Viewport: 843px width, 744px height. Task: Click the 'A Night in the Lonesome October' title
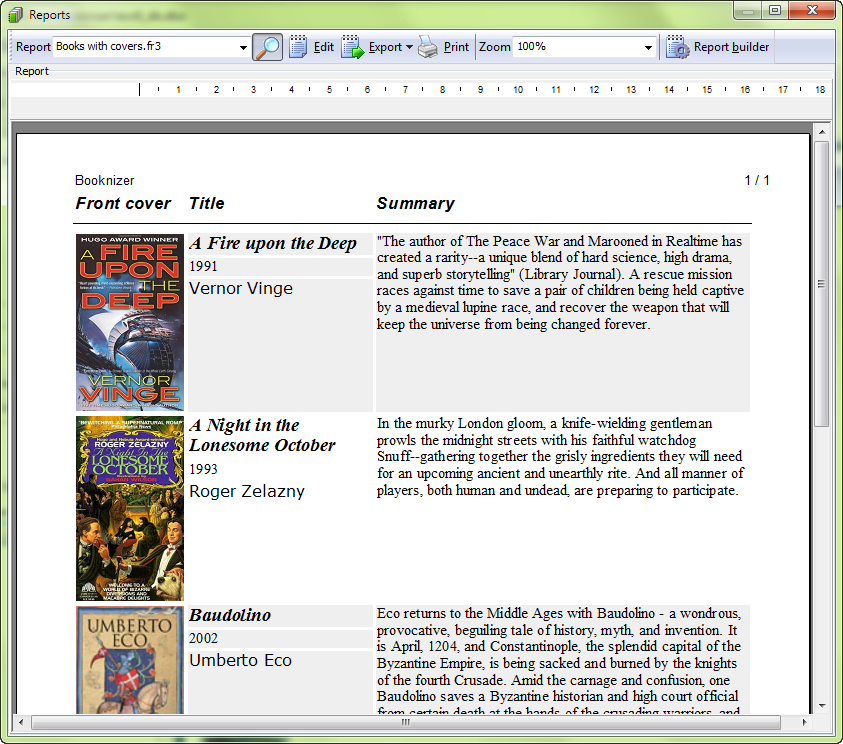tap(262, 435)
